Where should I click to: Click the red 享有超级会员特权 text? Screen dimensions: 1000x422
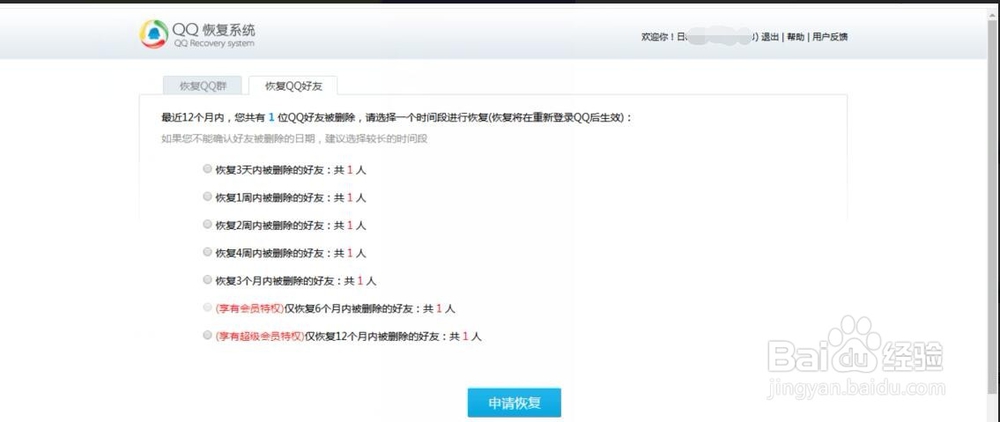[x=260, y=336]
